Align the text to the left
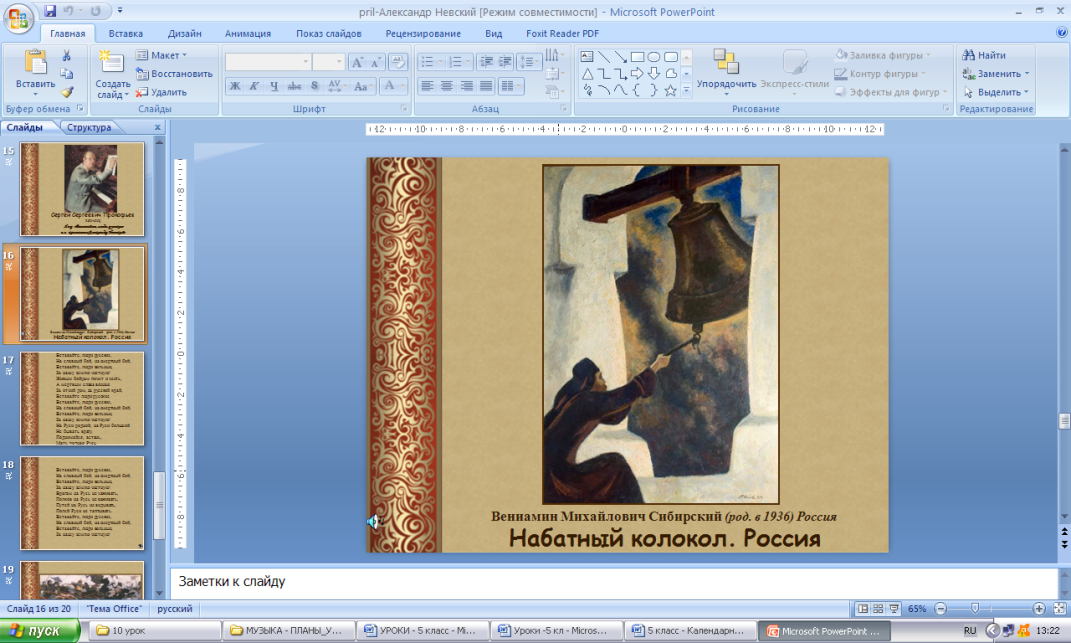Viewport: 1071px width, 643px height. [x=427, y=86]
